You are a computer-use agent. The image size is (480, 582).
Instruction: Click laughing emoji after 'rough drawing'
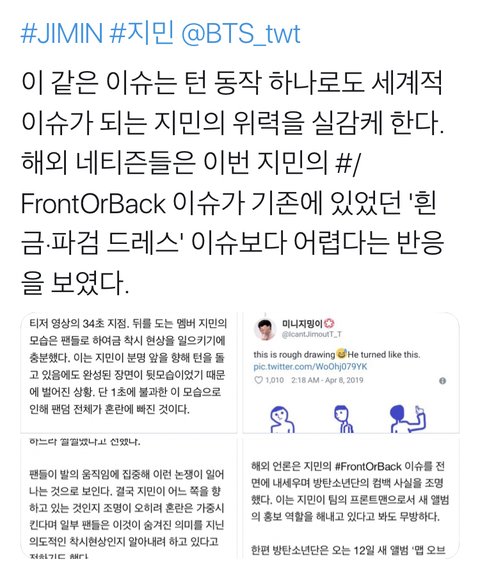click(341, 354)
